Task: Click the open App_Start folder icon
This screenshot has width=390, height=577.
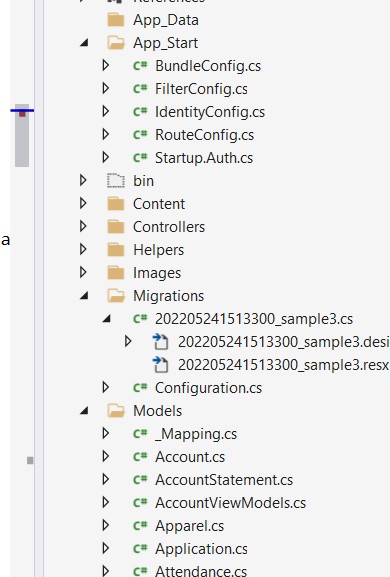Action: point(116,43)
